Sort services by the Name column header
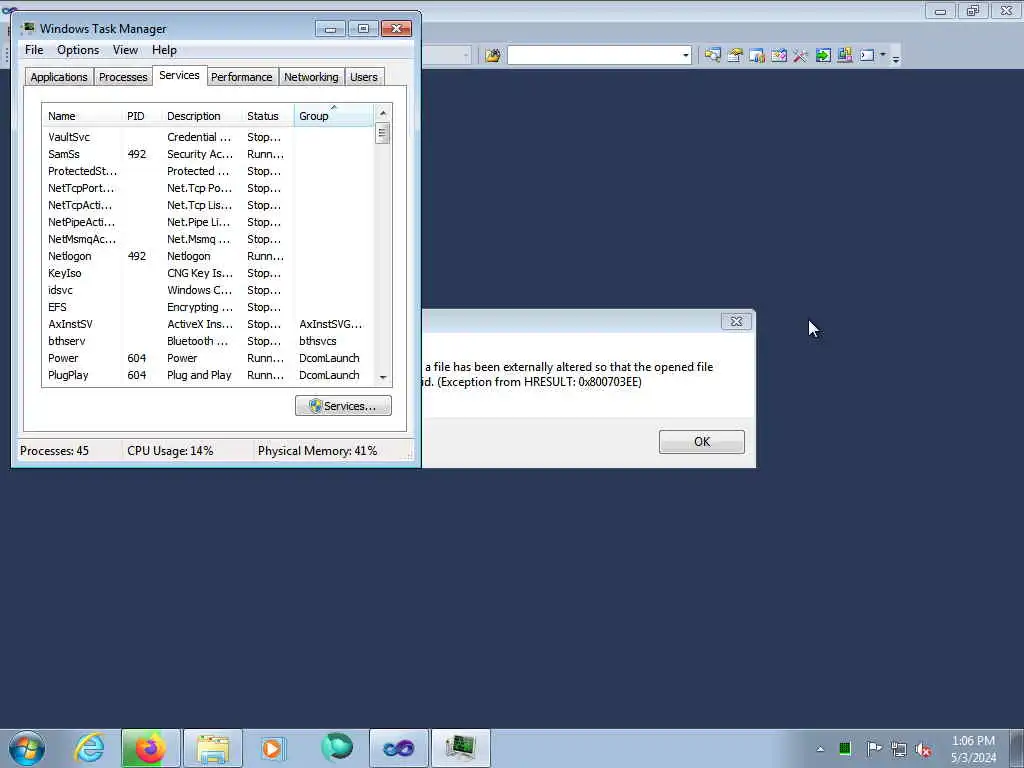Screen dimensions: 1024x768 [82, 116]
